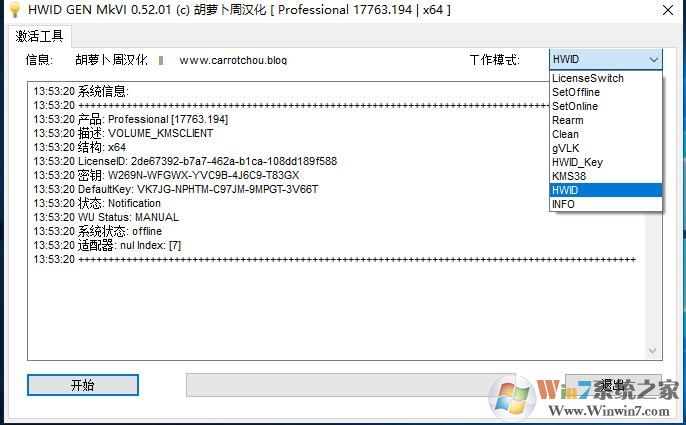
Task: Click the log scrollbar down arrow
Action: point(652,351)
